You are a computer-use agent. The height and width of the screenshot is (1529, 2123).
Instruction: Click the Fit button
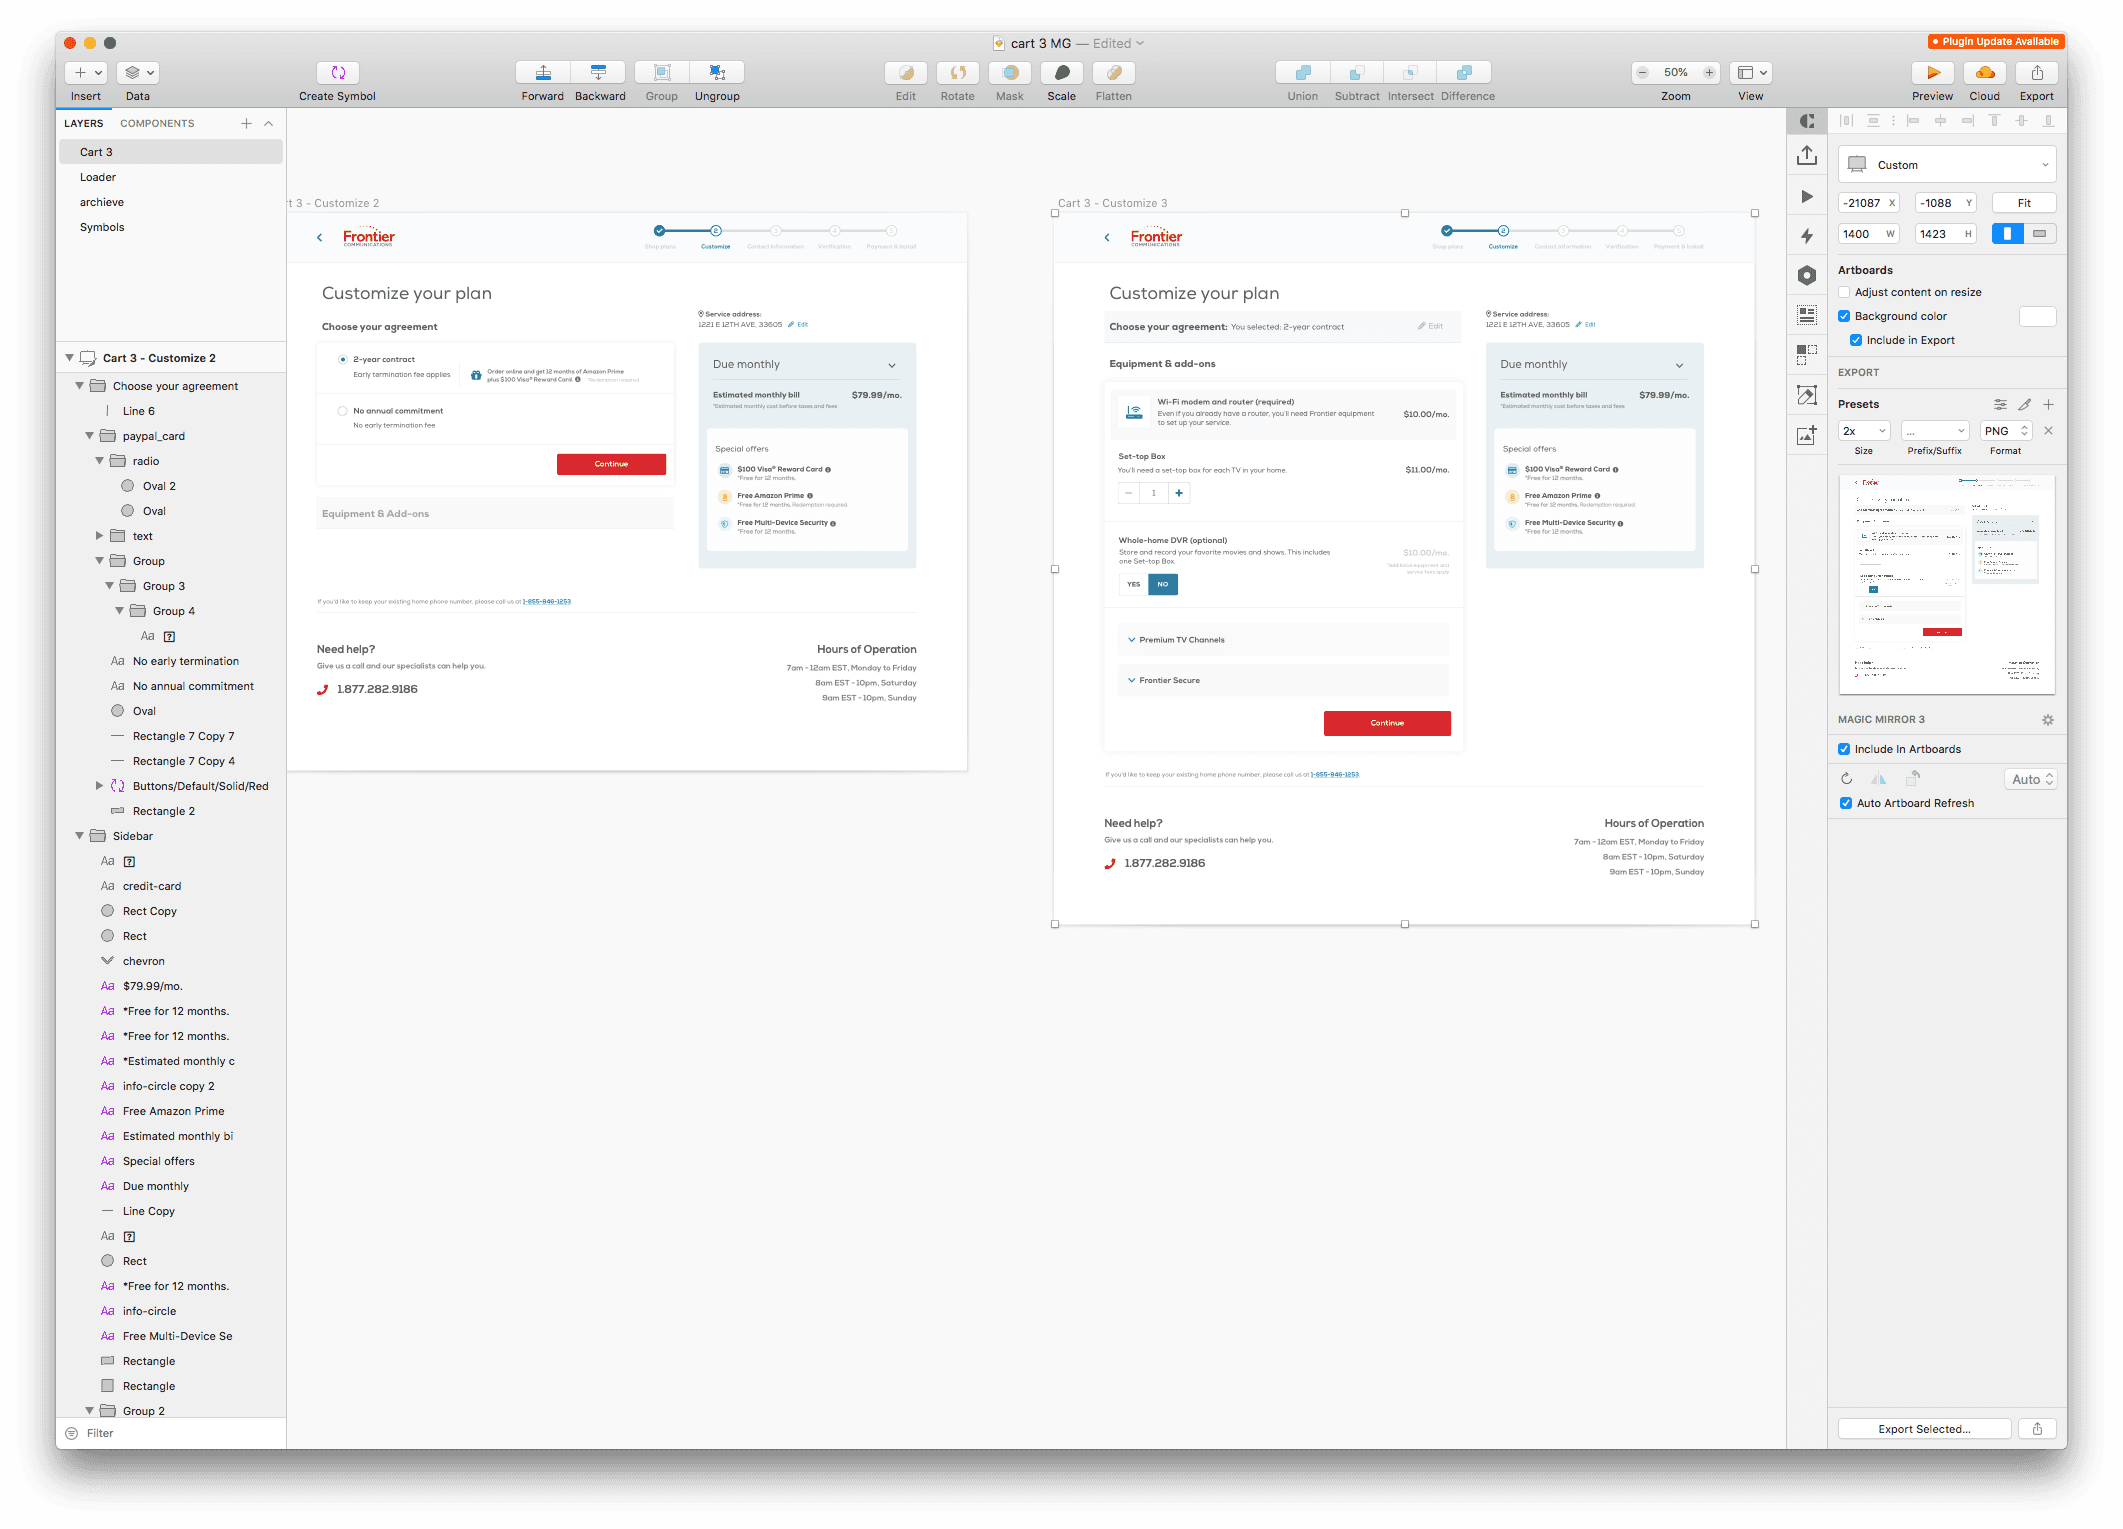coord(2024,203)
